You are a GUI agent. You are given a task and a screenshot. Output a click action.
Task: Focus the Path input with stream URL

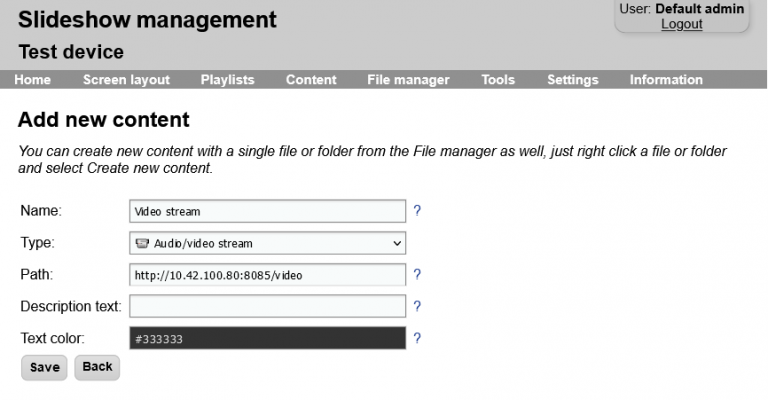(267, 275)
